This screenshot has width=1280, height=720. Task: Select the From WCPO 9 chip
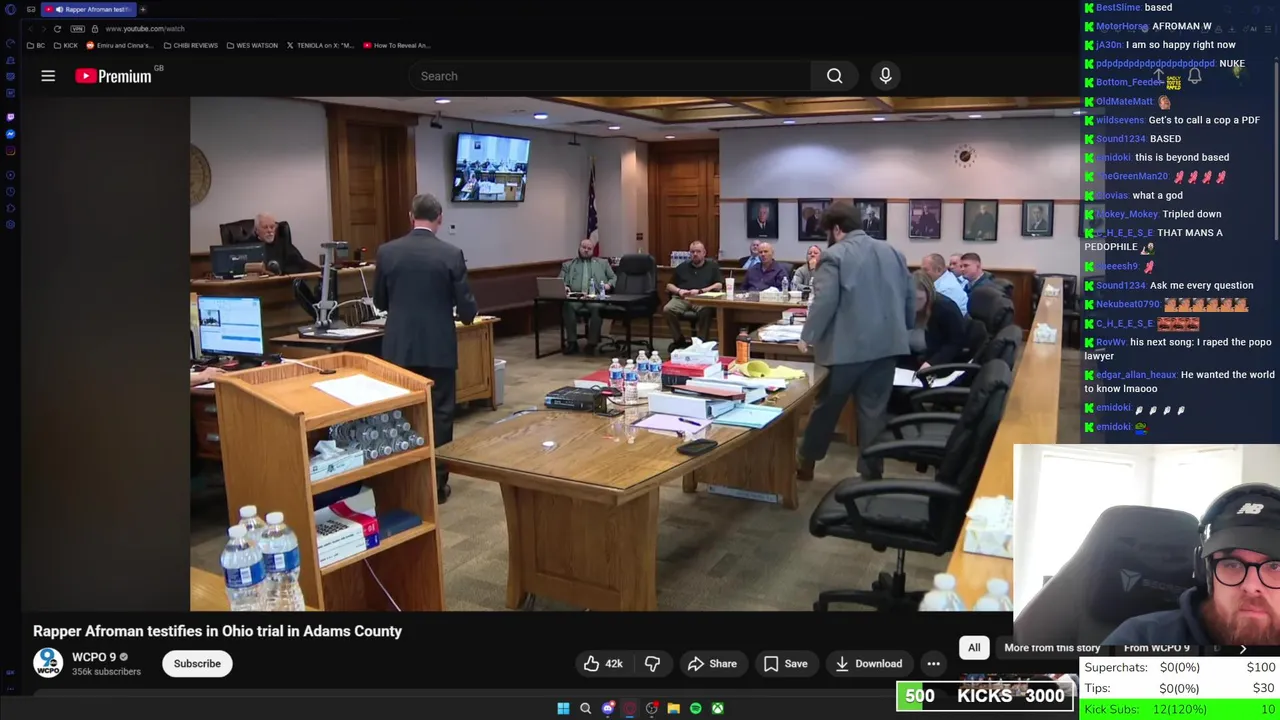[1157, 648]
